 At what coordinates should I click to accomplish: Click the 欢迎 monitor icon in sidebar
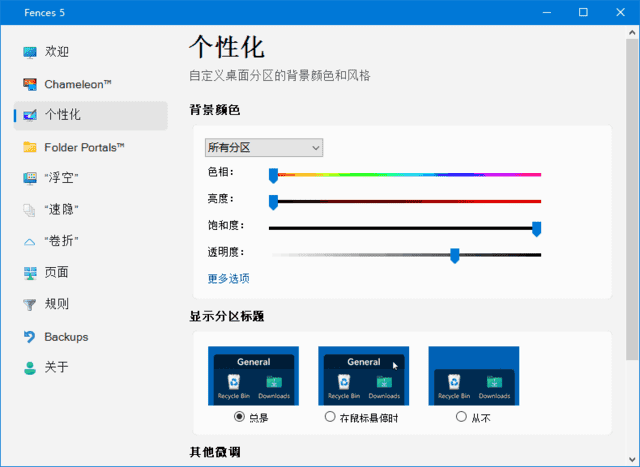point(30,52)
